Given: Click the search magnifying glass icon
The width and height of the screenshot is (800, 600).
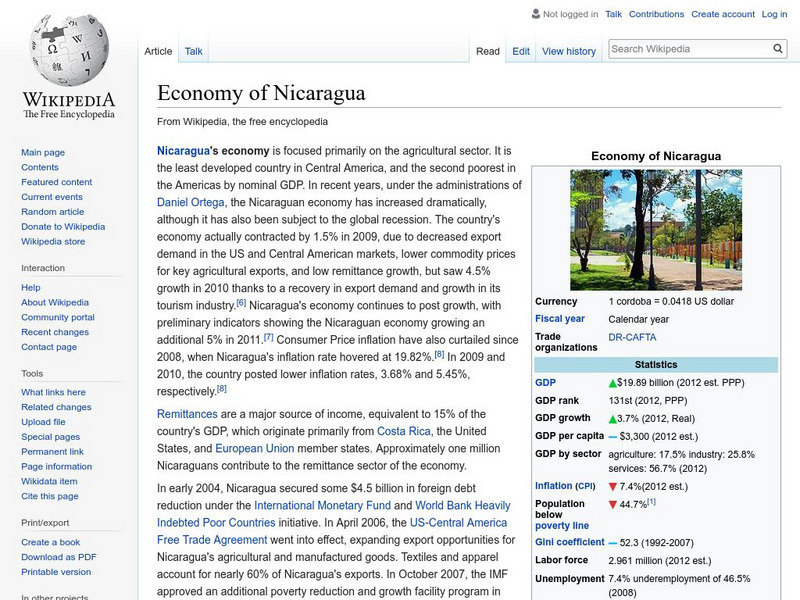Looking at the screenshot, I should [777, 47].
